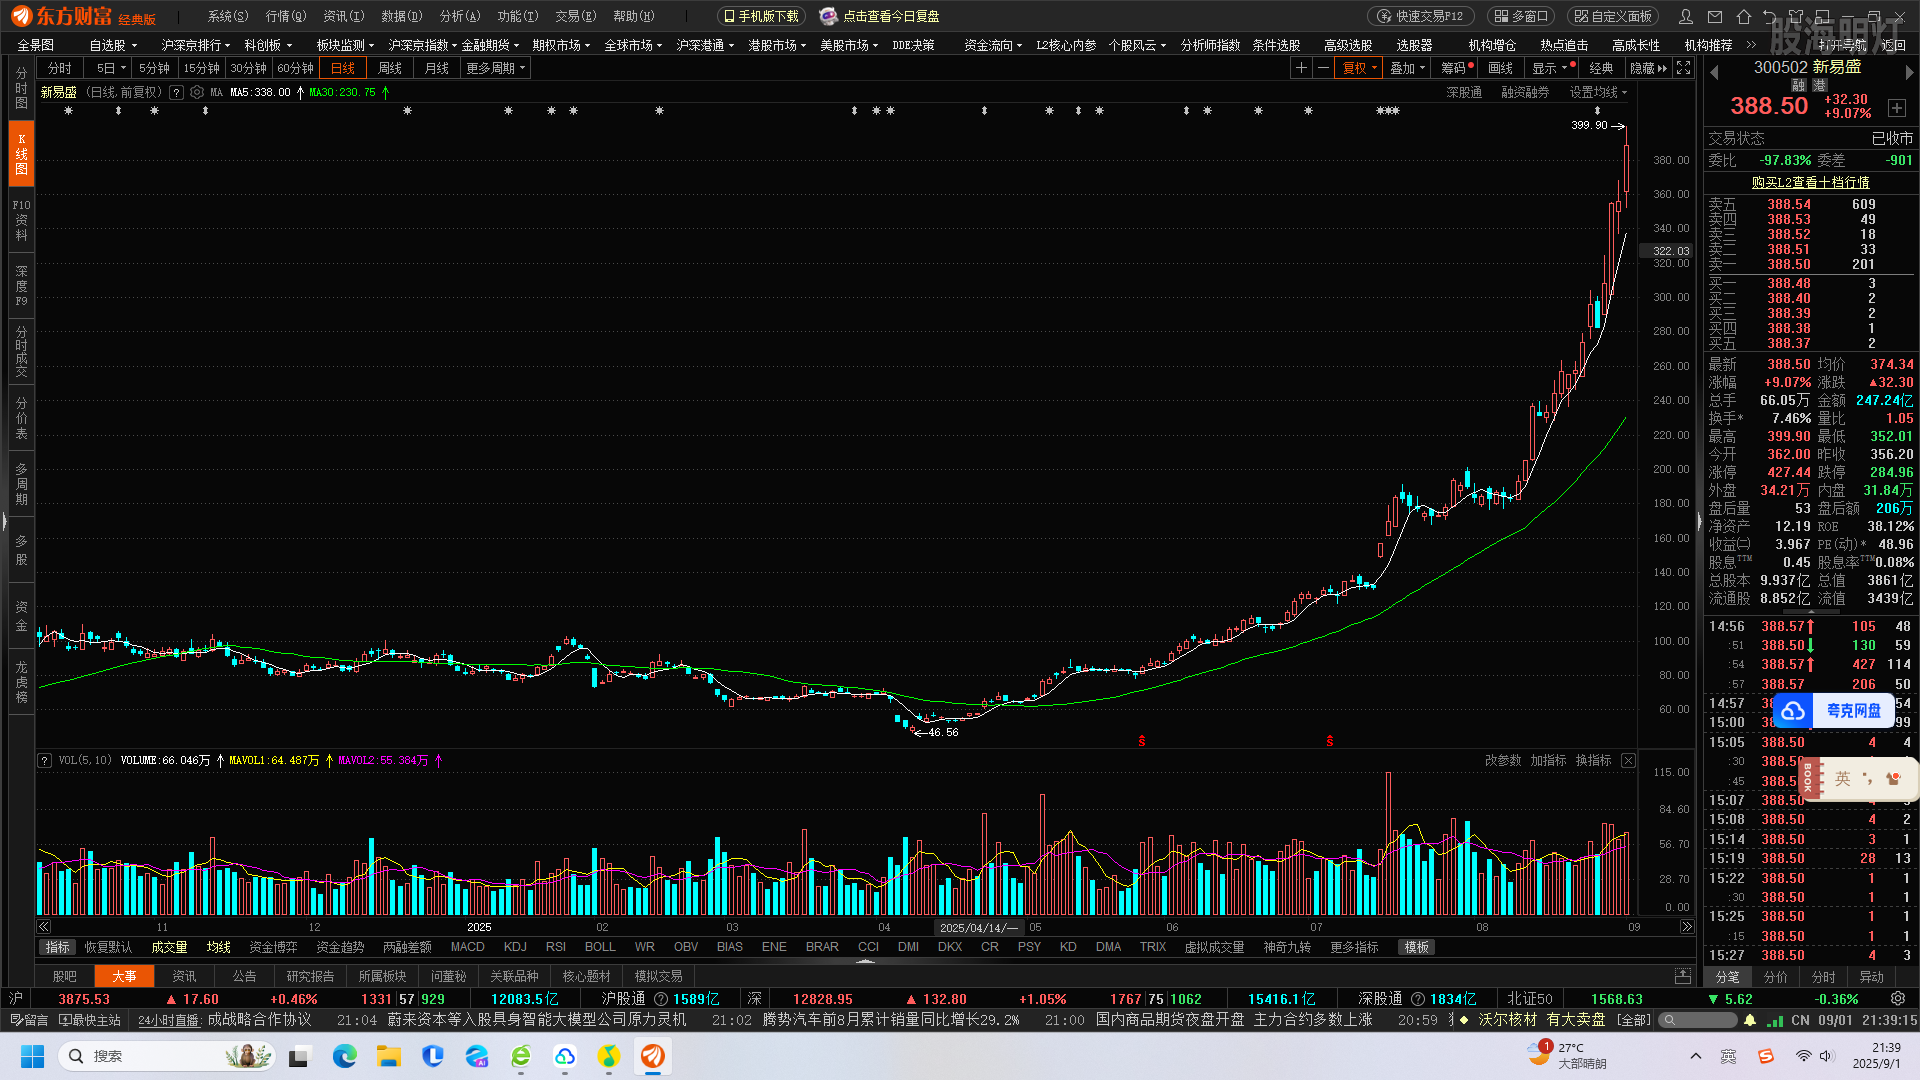Screen dimensions: 1920x1080
Task: Switch to 分价 tab in trade panel
Action: click(1775, 976)
